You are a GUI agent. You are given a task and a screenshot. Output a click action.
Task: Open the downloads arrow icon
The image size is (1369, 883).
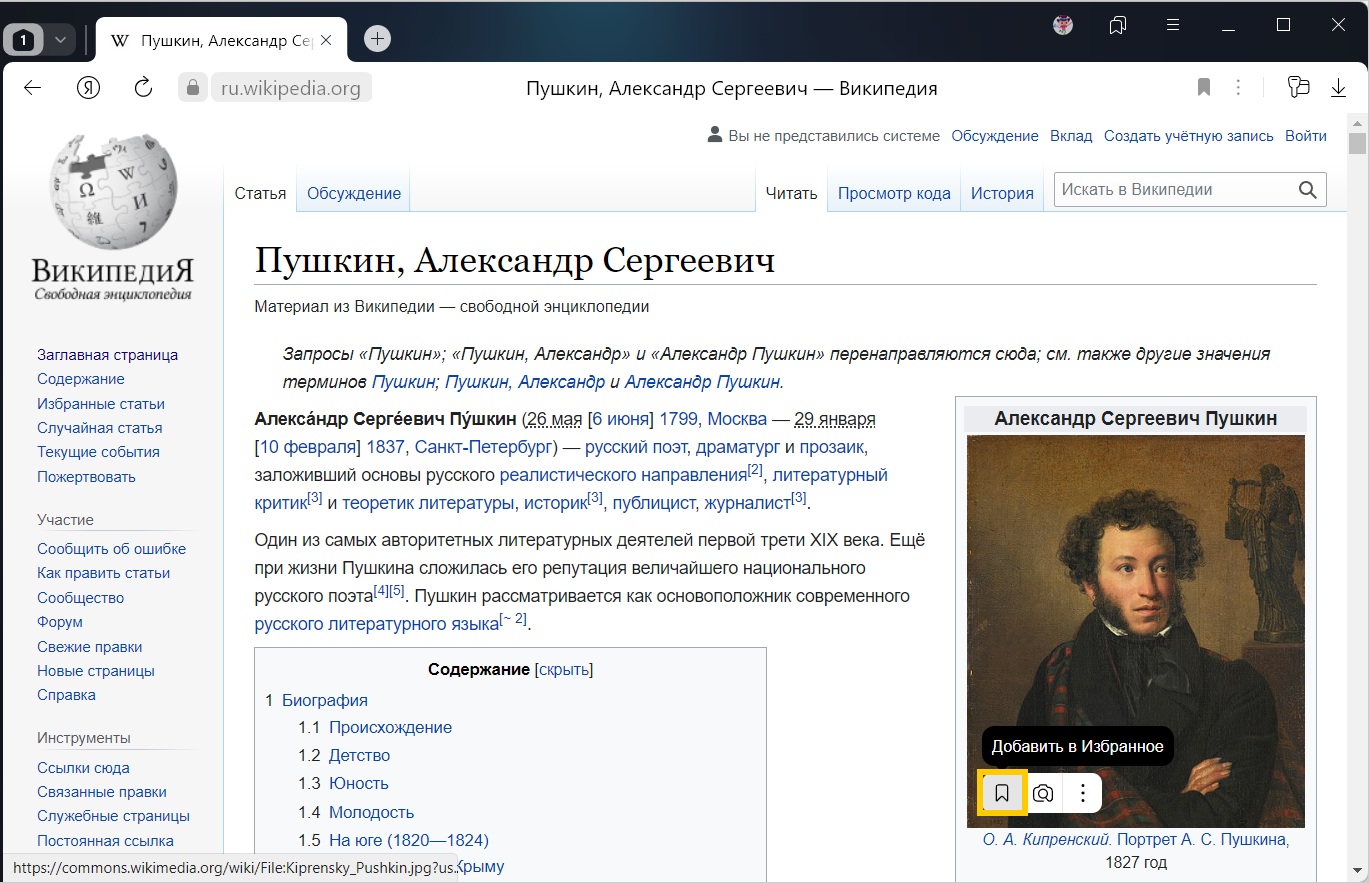(x=1338, y=88)
